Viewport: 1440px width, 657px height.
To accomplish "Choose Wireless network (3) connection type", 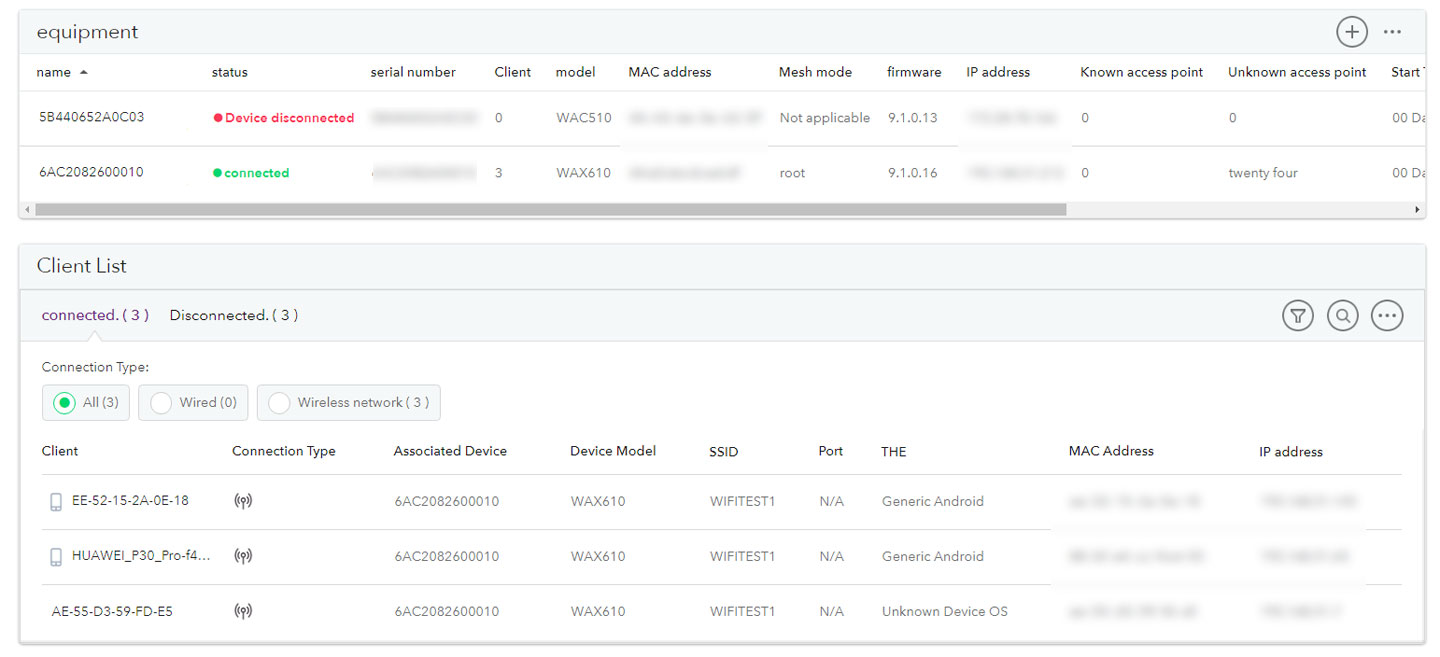I will tap(280, 402).
